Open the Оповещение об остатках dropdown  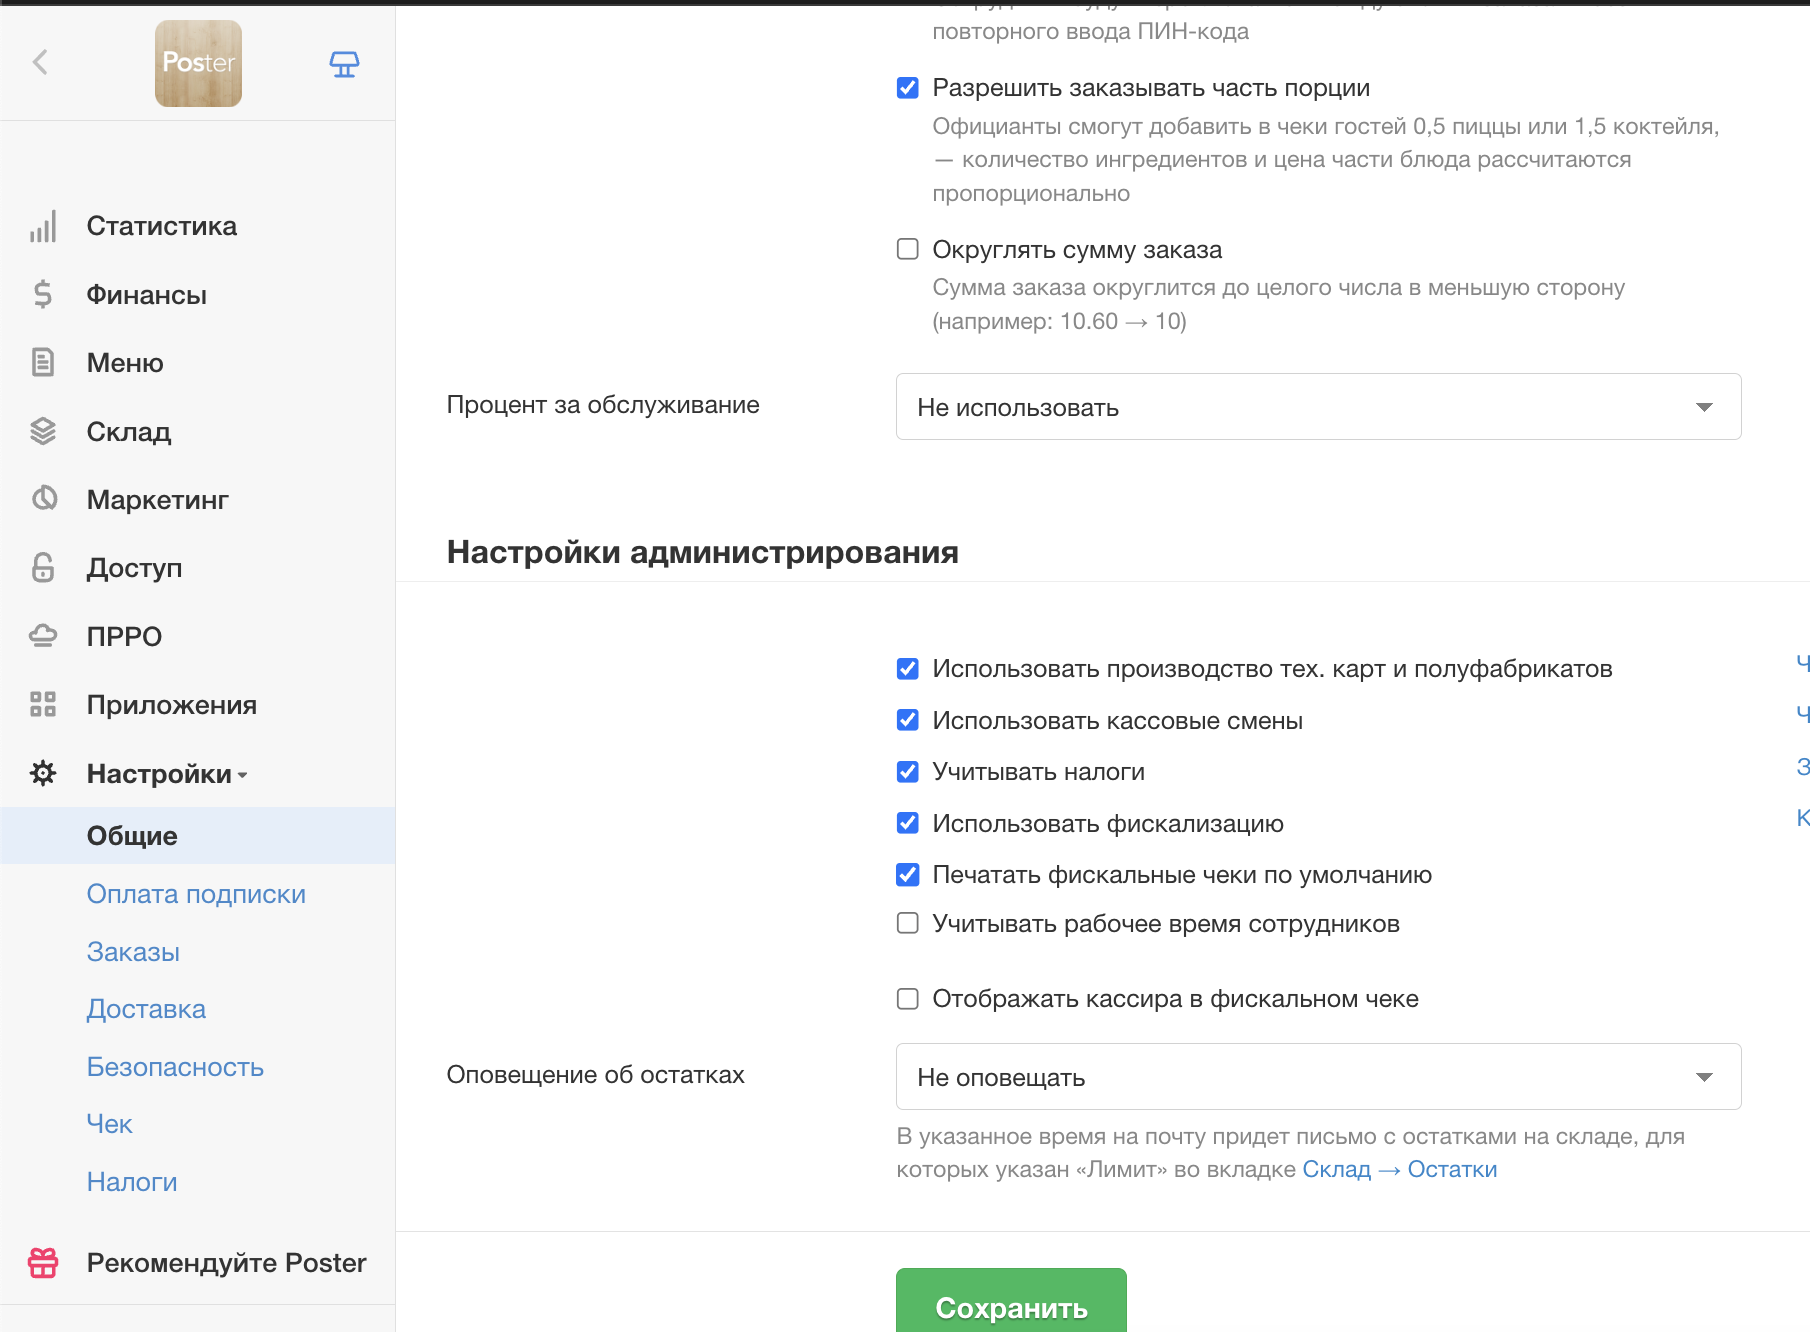(x=1318, y=1077)
